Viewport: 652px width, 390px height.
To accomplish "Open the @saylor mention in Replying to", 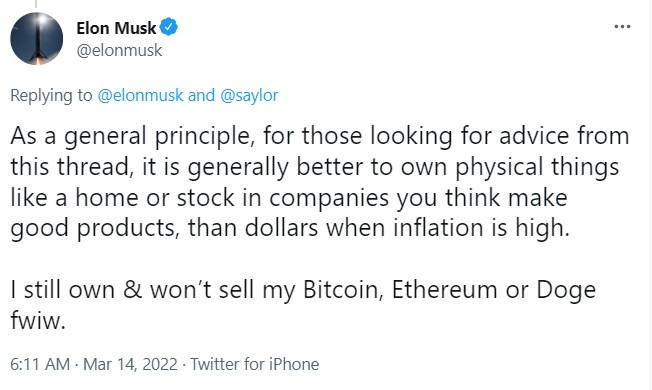I will pos(249,95).
